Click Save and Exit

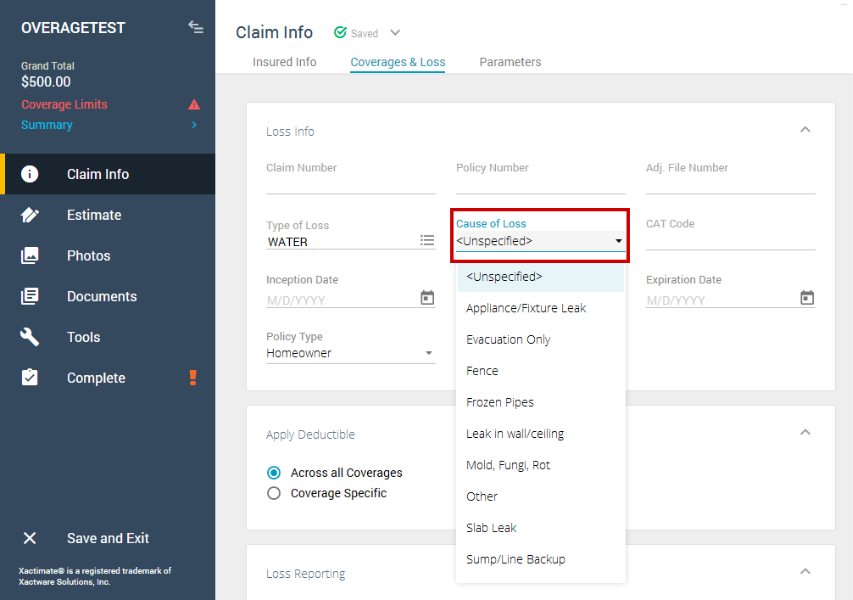tap(108, 538)
